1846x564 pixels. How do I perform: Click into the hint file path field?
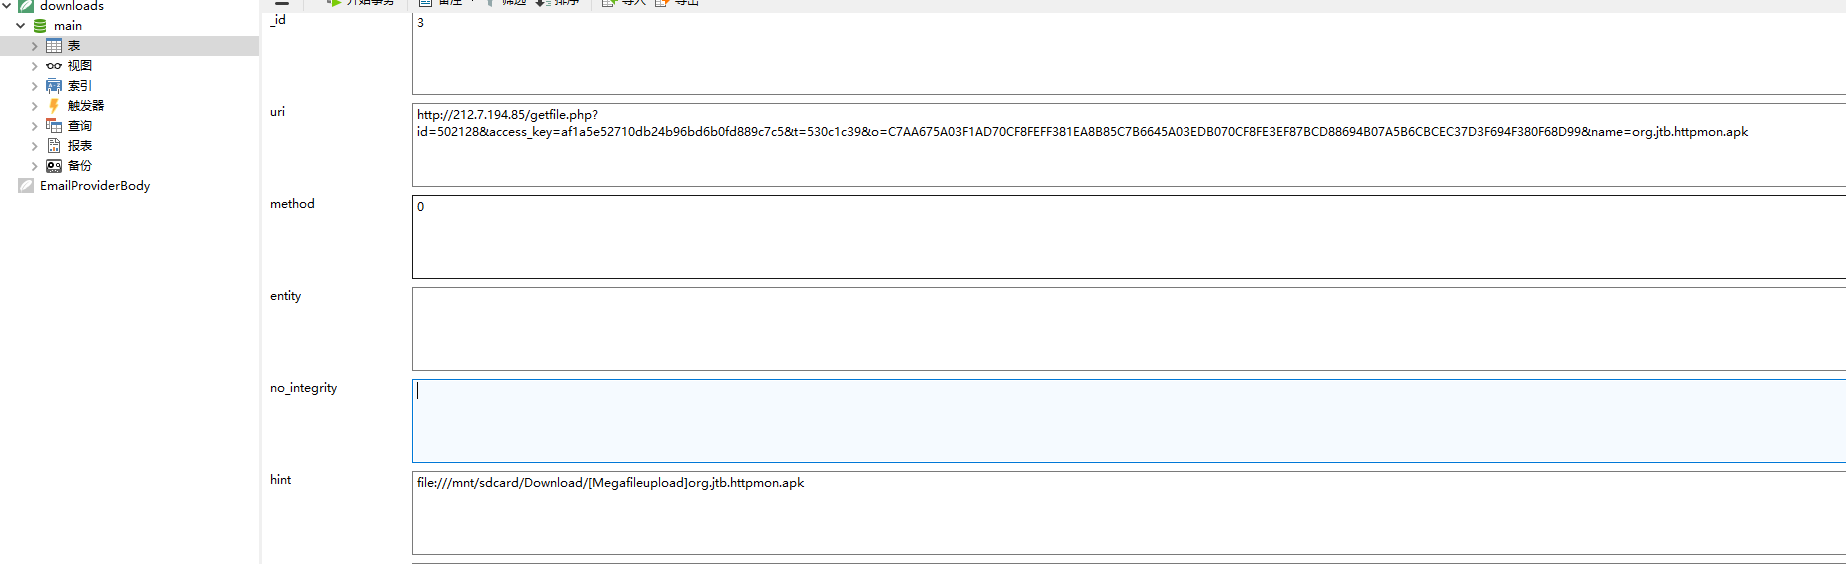[1129, 513]
